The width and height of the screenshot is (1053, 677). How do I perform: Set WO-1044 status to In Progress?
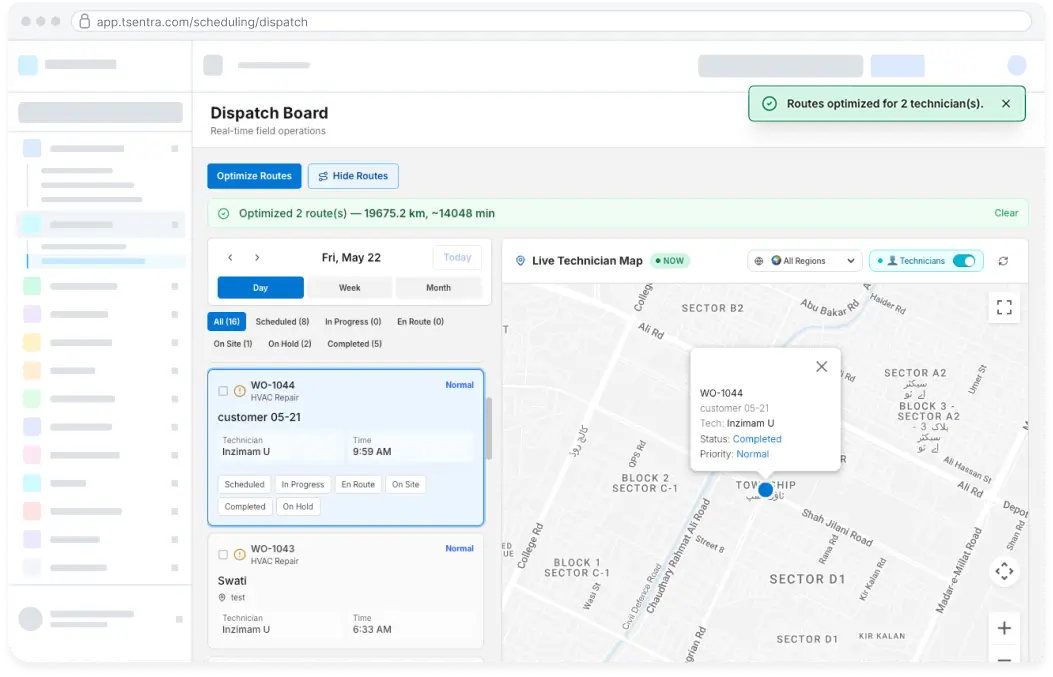(302, 484)
